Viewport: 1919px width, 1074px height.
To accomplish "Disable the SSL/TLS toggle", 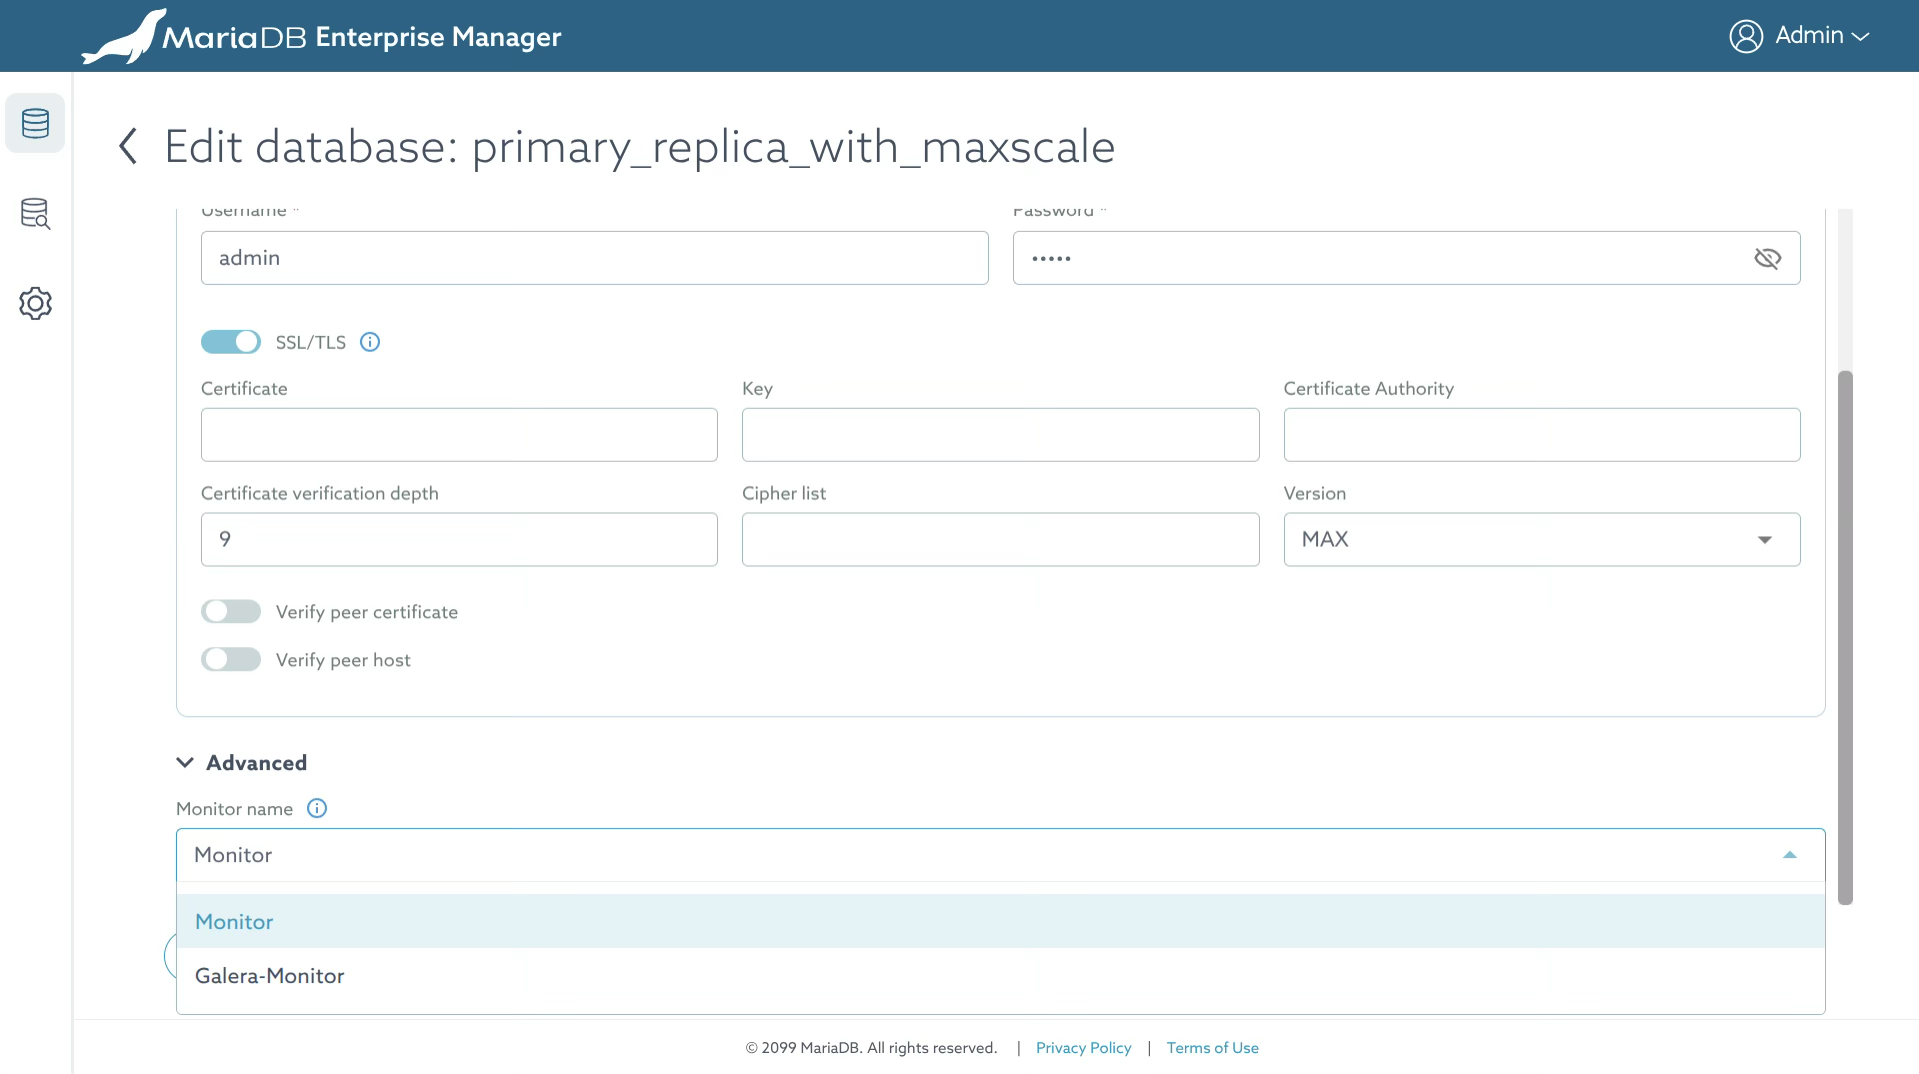I will tap(231, 342).
